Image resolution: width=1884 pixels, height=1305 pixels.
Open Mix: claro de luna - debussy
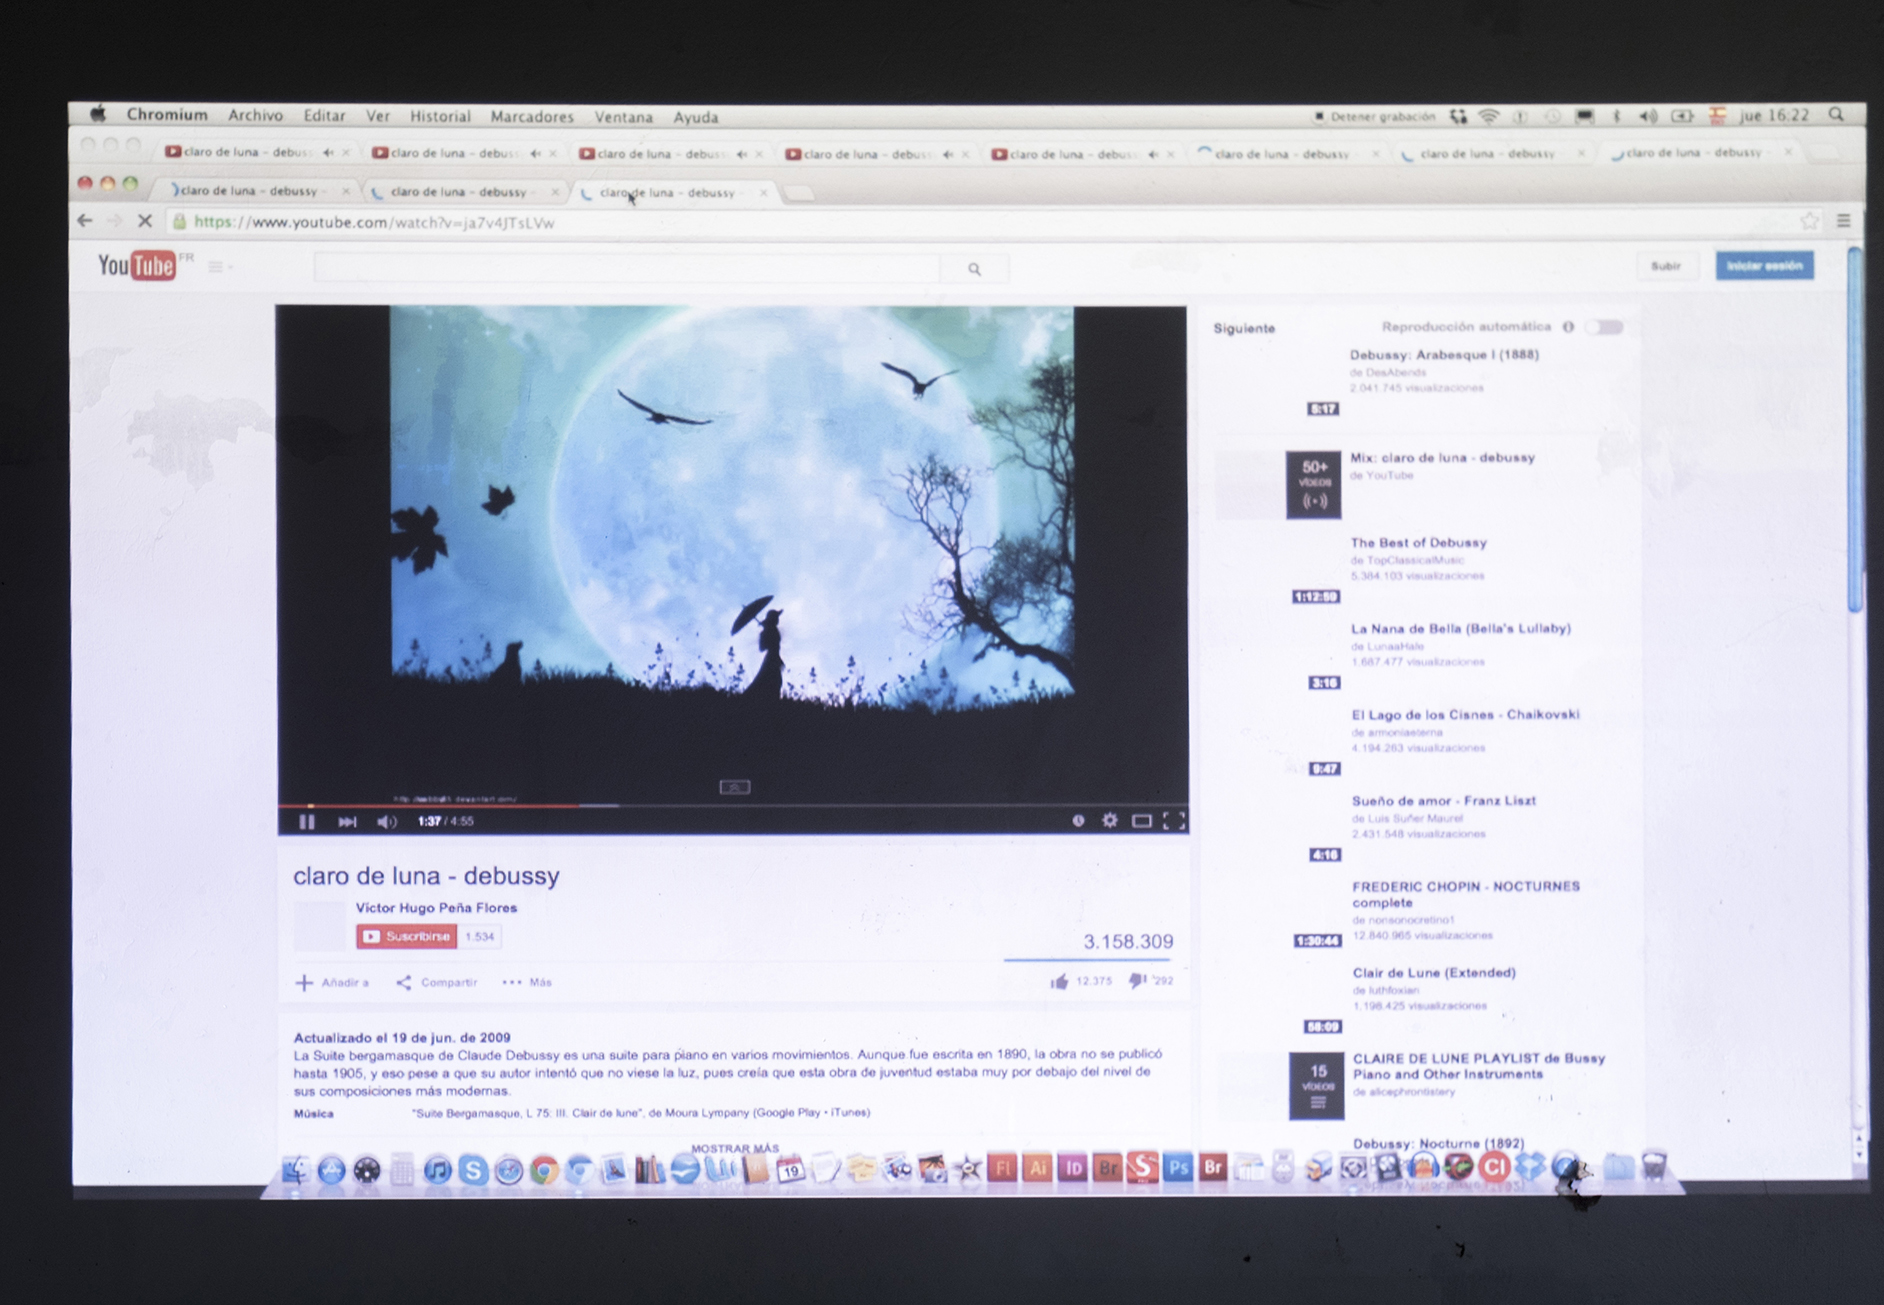click(1442, 458)
